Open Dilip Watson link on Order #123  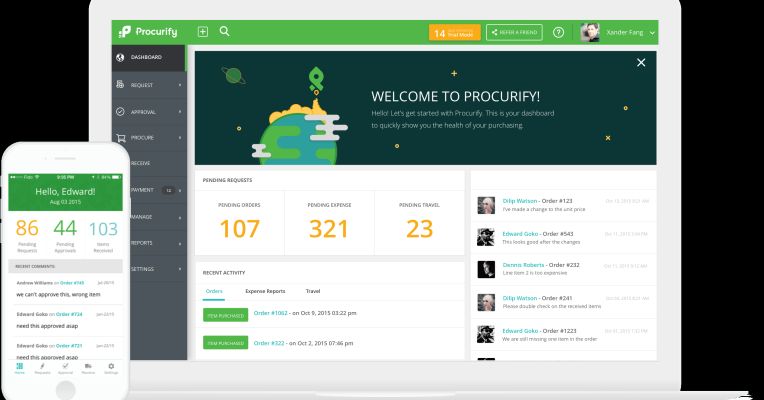click(x=519, y=201)
